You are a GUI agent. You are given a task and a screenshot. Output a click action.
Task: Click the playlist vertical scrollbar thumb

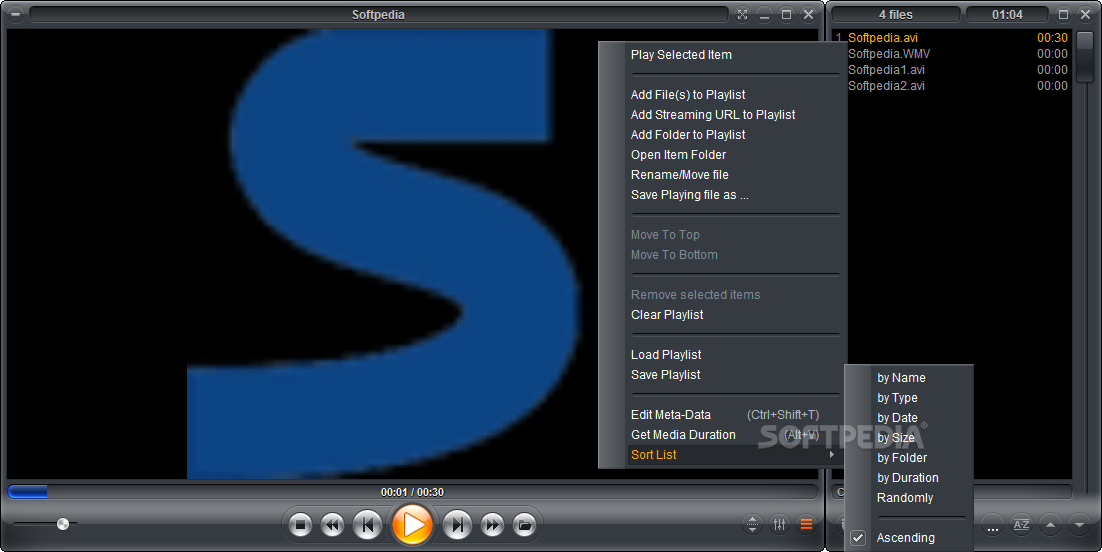coord(1084,57)
